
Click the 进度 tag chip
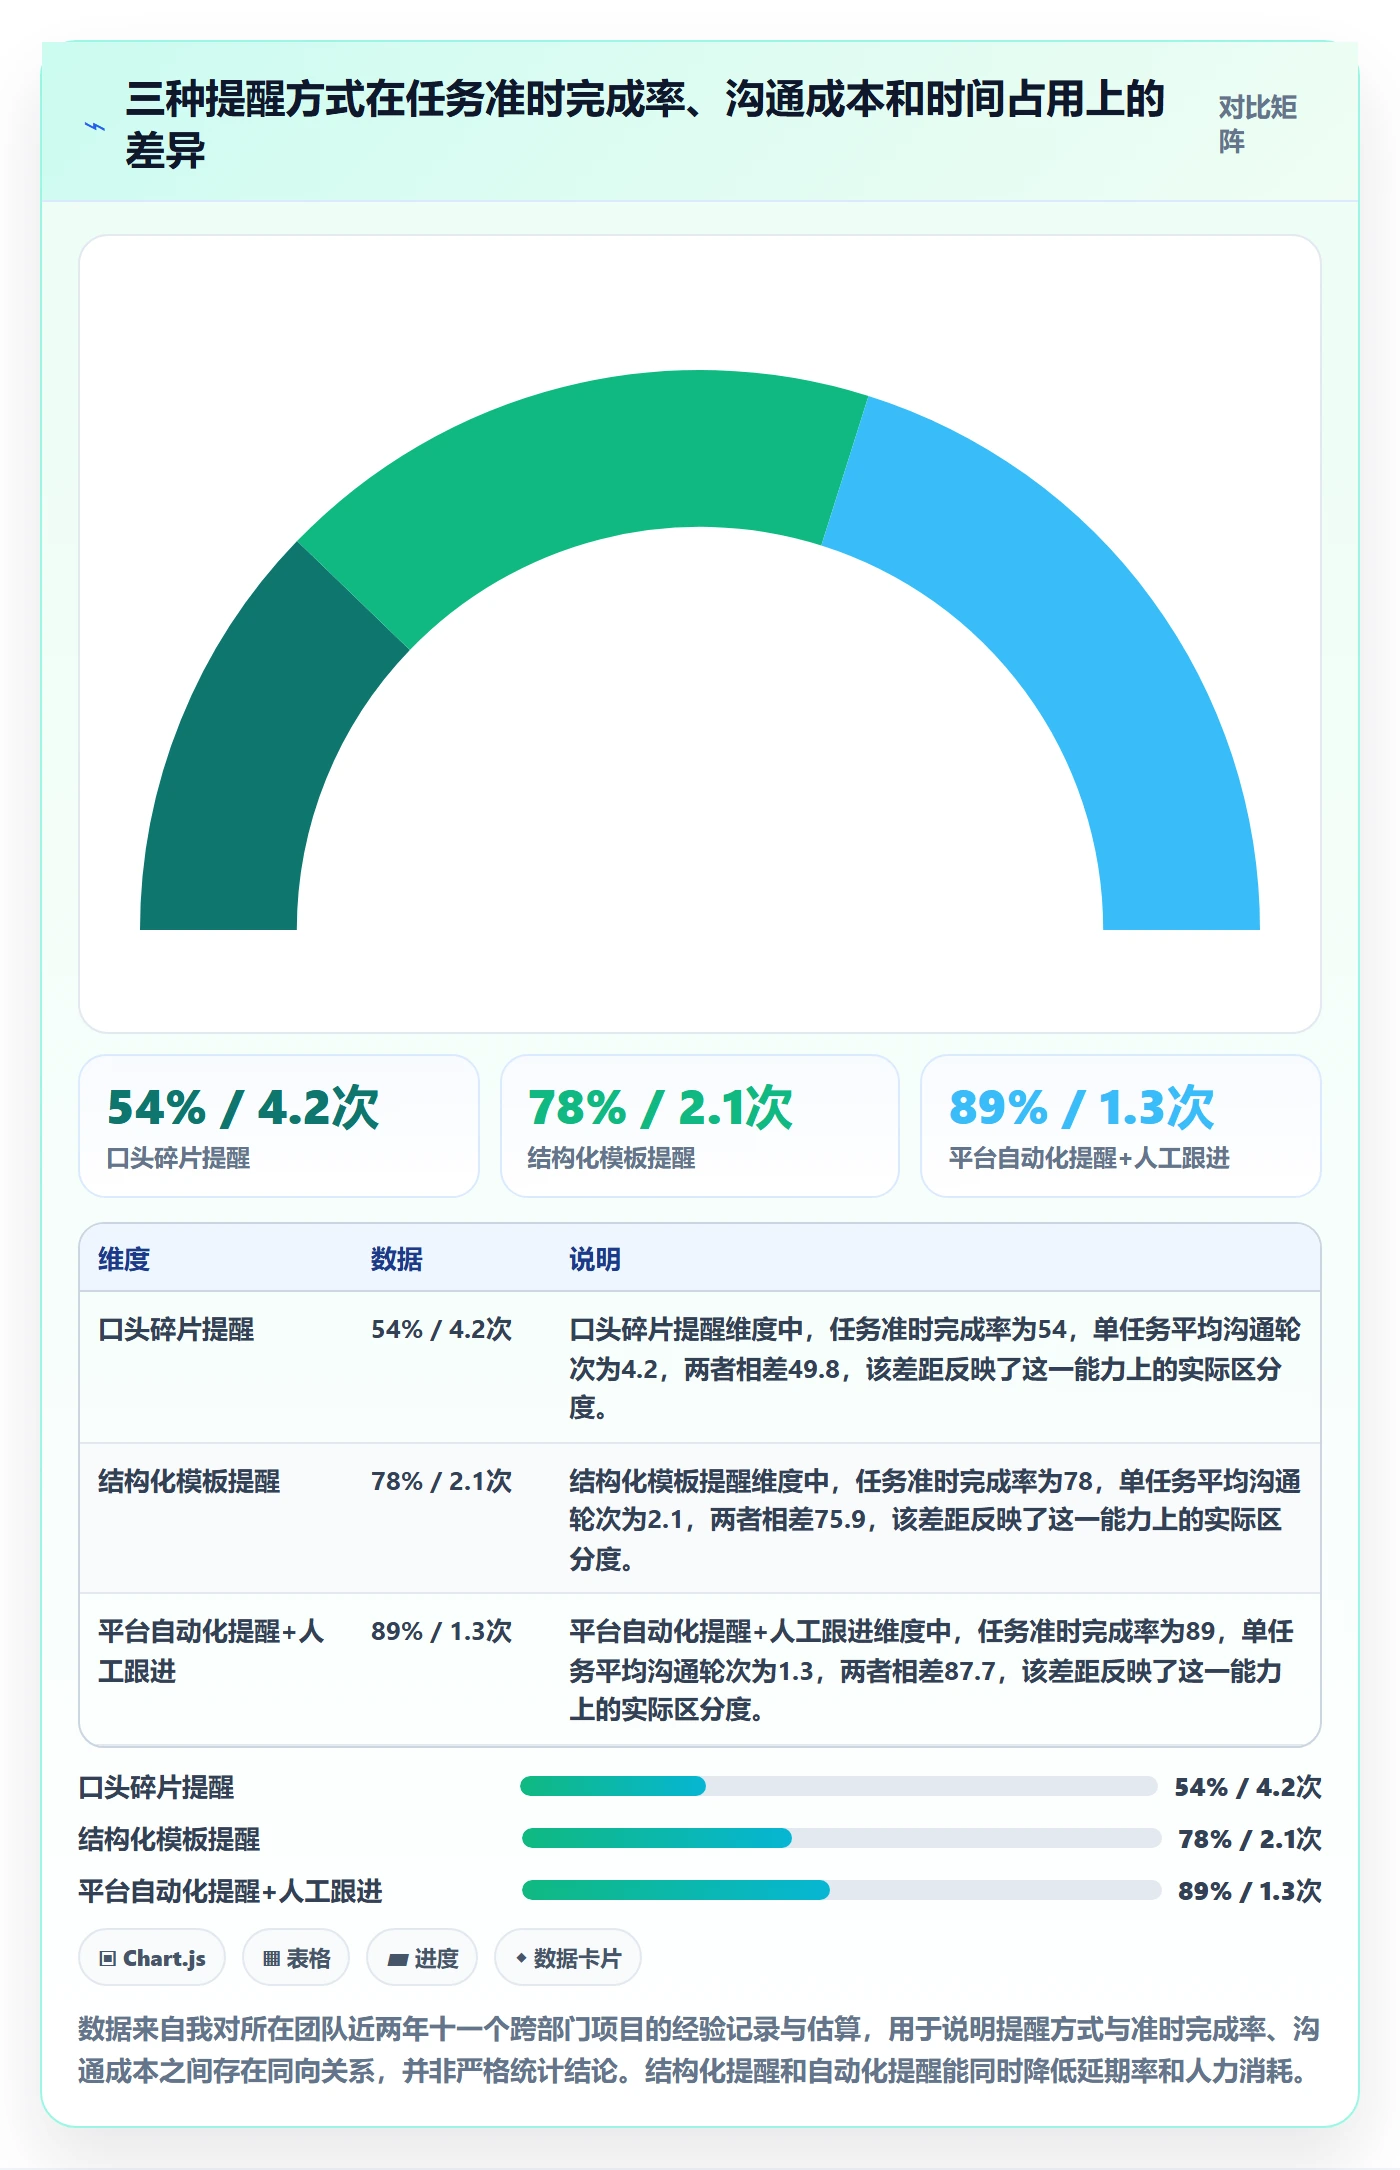[422, 1958]
